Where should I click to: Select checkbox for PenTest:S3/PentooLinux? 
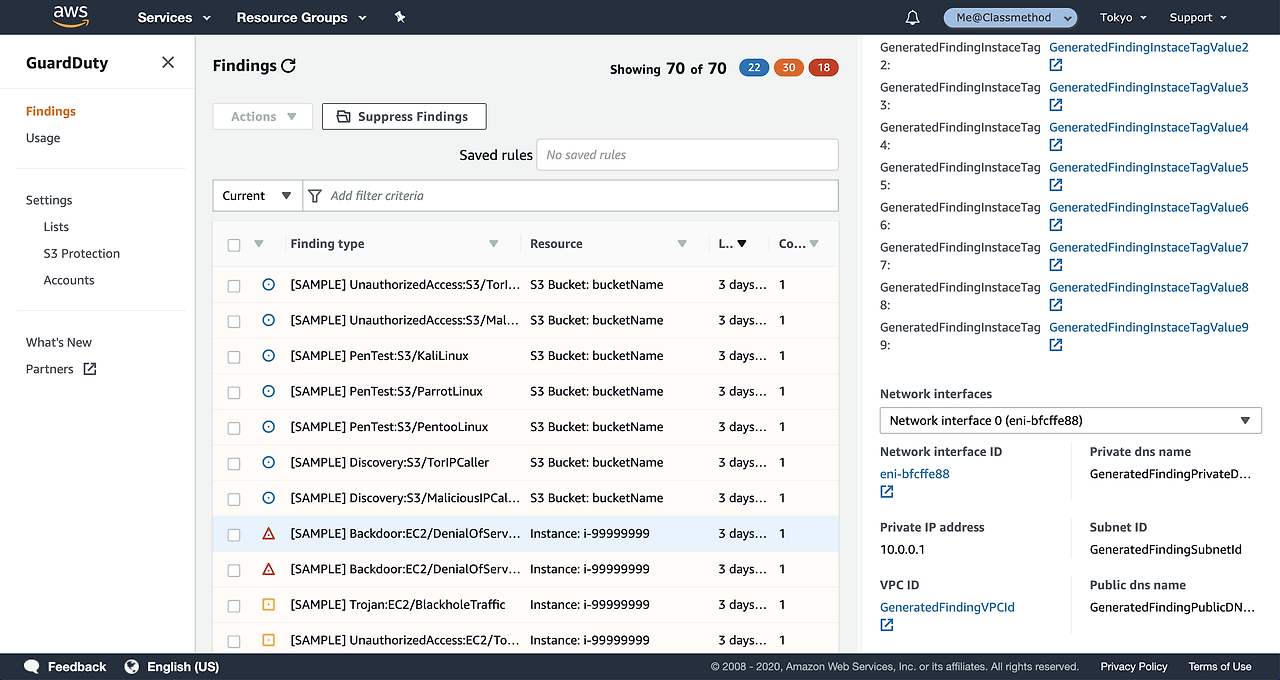tap(234, 428)
